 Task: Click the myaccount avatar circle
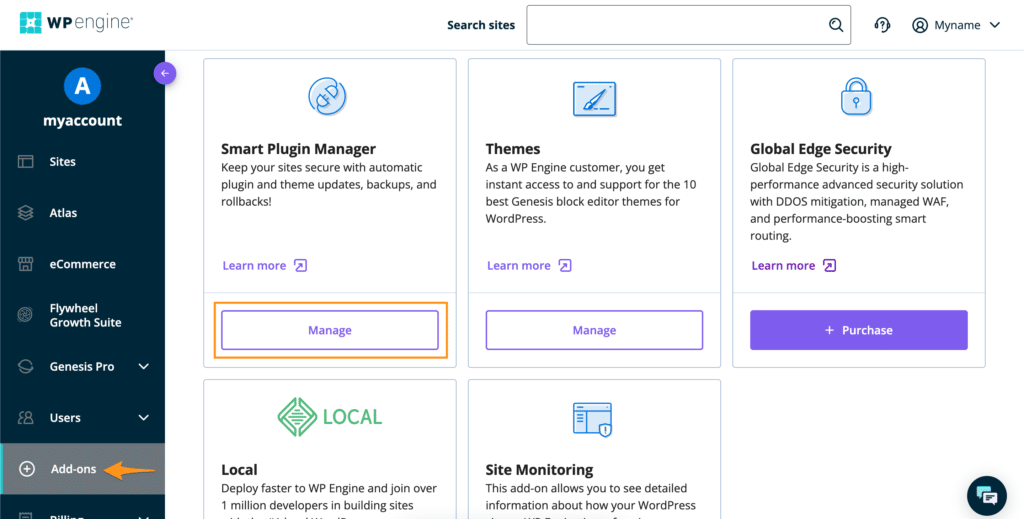pos(82,87)
